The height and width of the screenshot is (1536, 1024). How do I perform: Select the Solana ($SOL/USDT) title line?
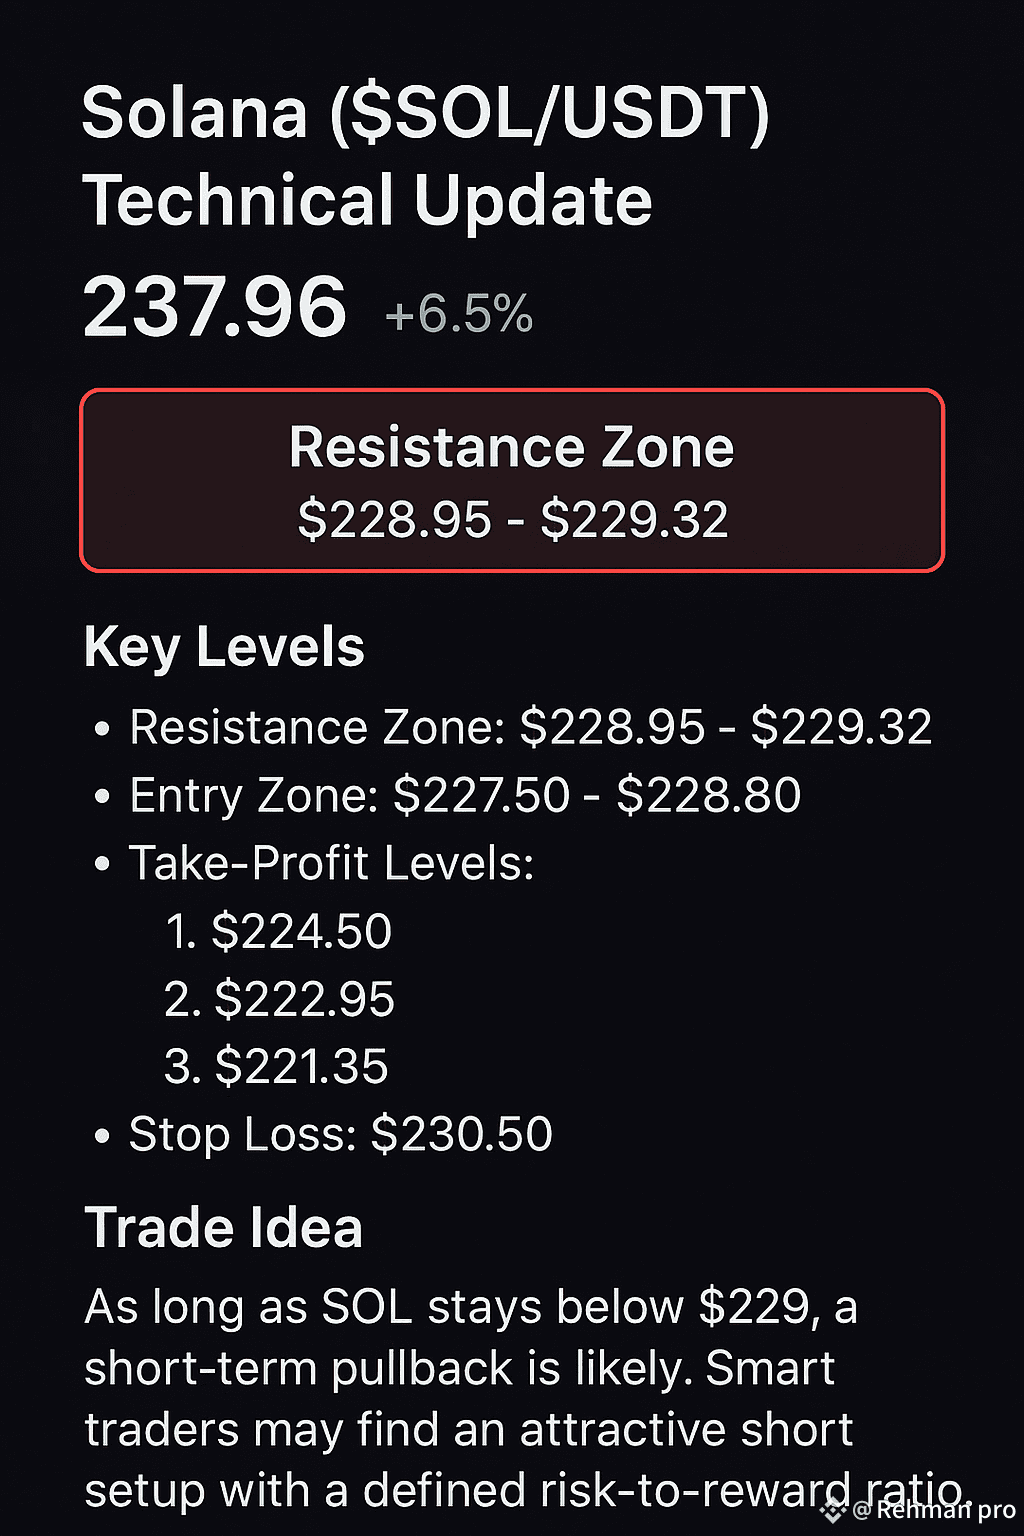[x=425, y=113]
